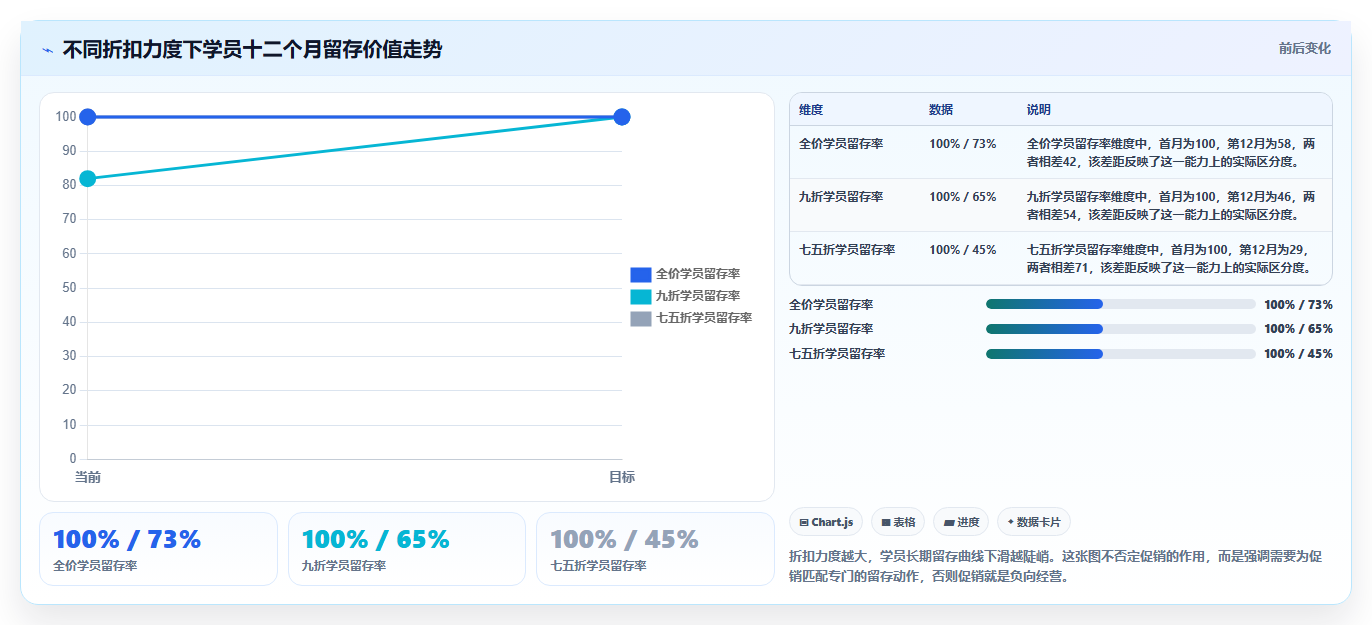
Task: Click the description mentioning 第12月为46
Action: coord(1172,205)
